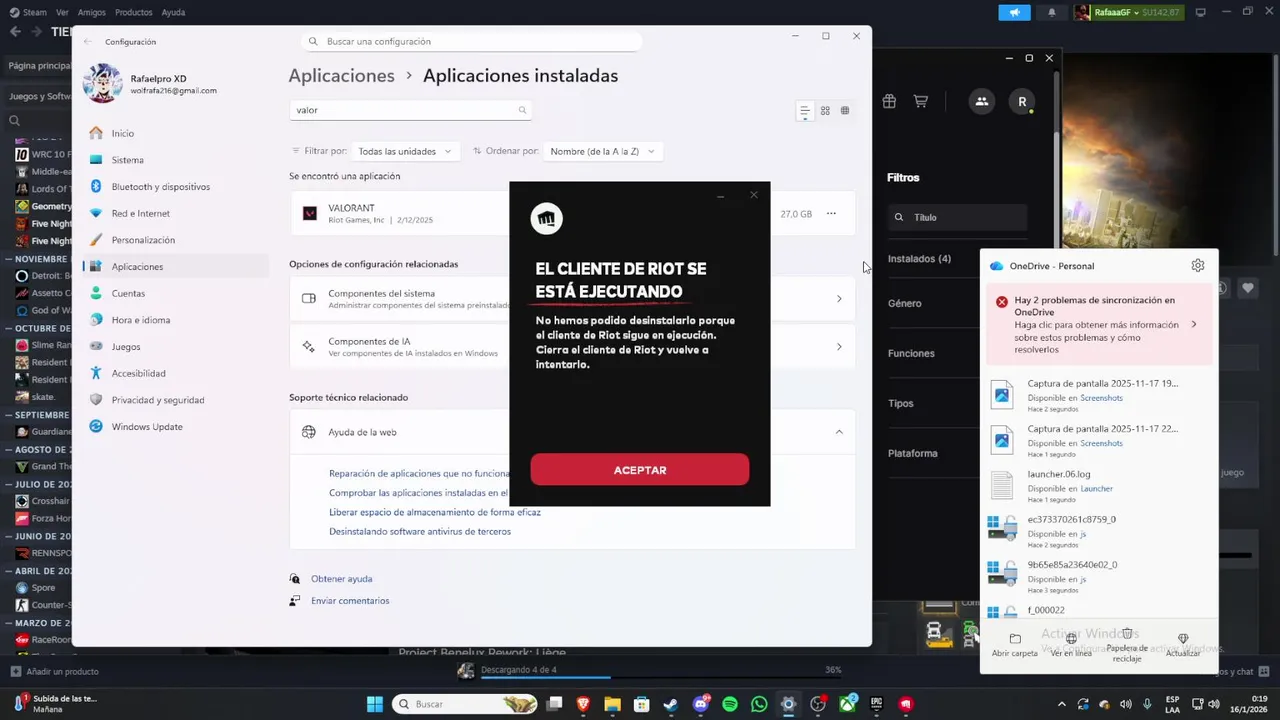Viewport: 1280px width, 720px height.
Task: Open the shopping cart in the Epic Games window
Action: tap(921, 101)
